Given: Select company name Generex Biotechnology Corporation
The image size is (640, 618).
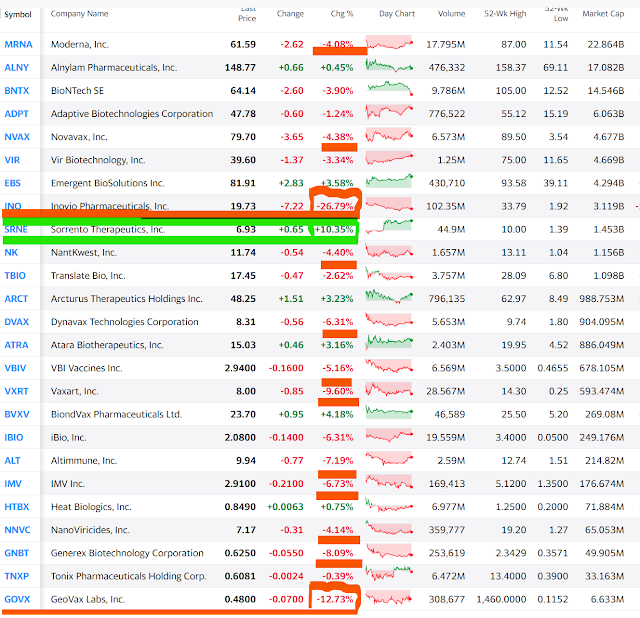Looking at the screenshot, I should click(x=127, y=553).
